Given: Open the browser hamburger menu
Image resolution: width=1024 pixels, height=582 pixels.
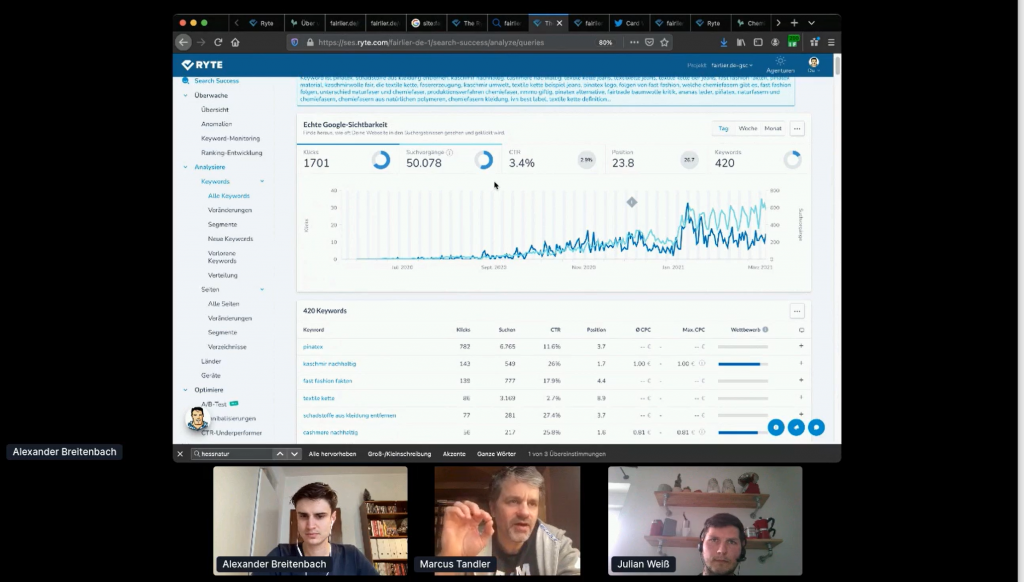Looking at the screenshot, I should (x=831, y=42).
